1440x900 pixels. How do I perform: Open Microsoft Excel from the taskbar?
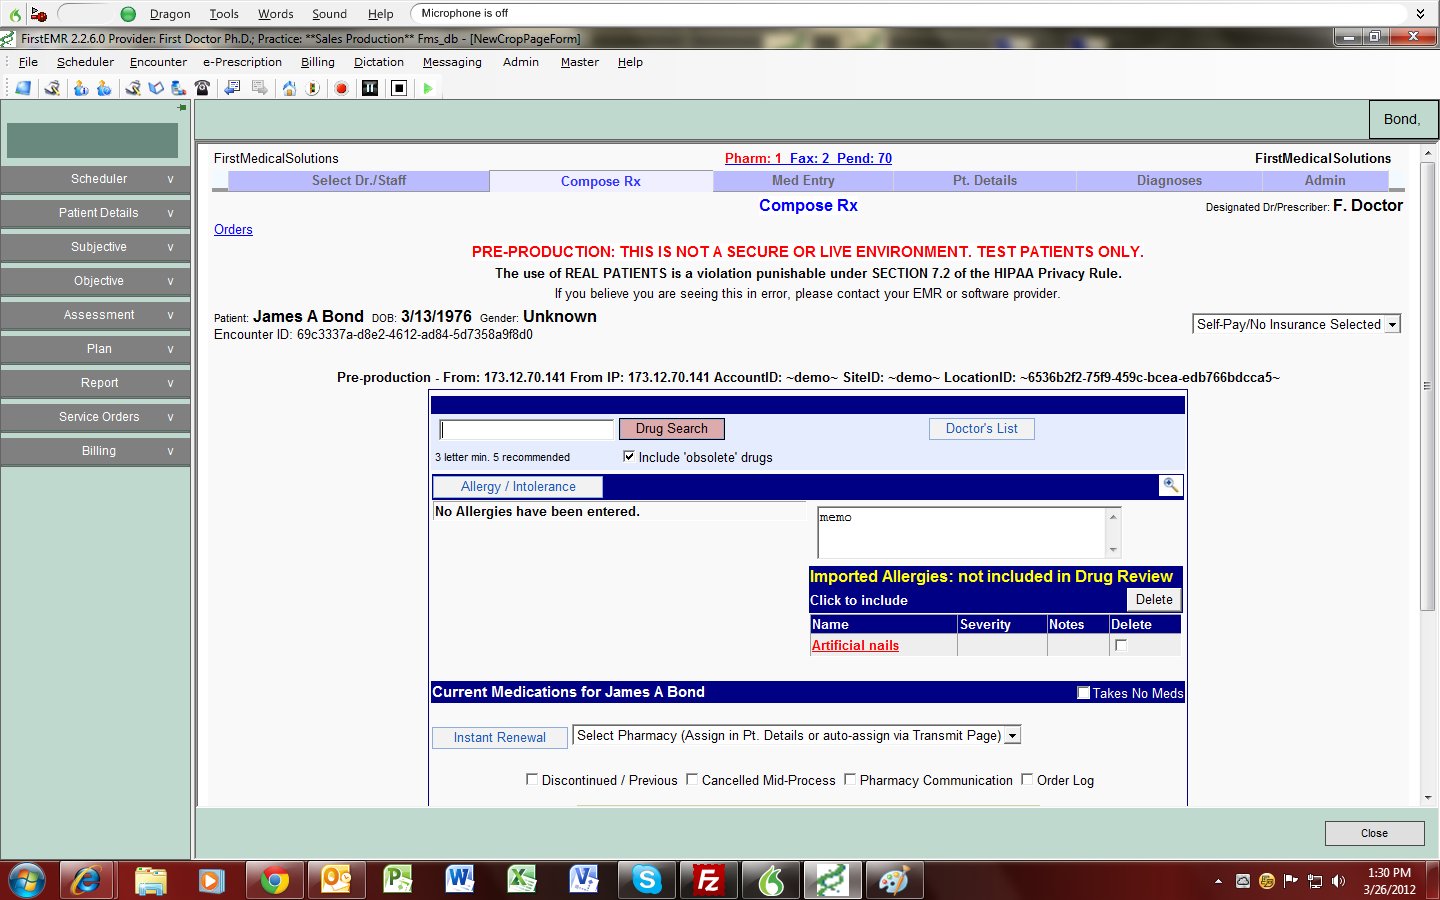pos(522,881)
